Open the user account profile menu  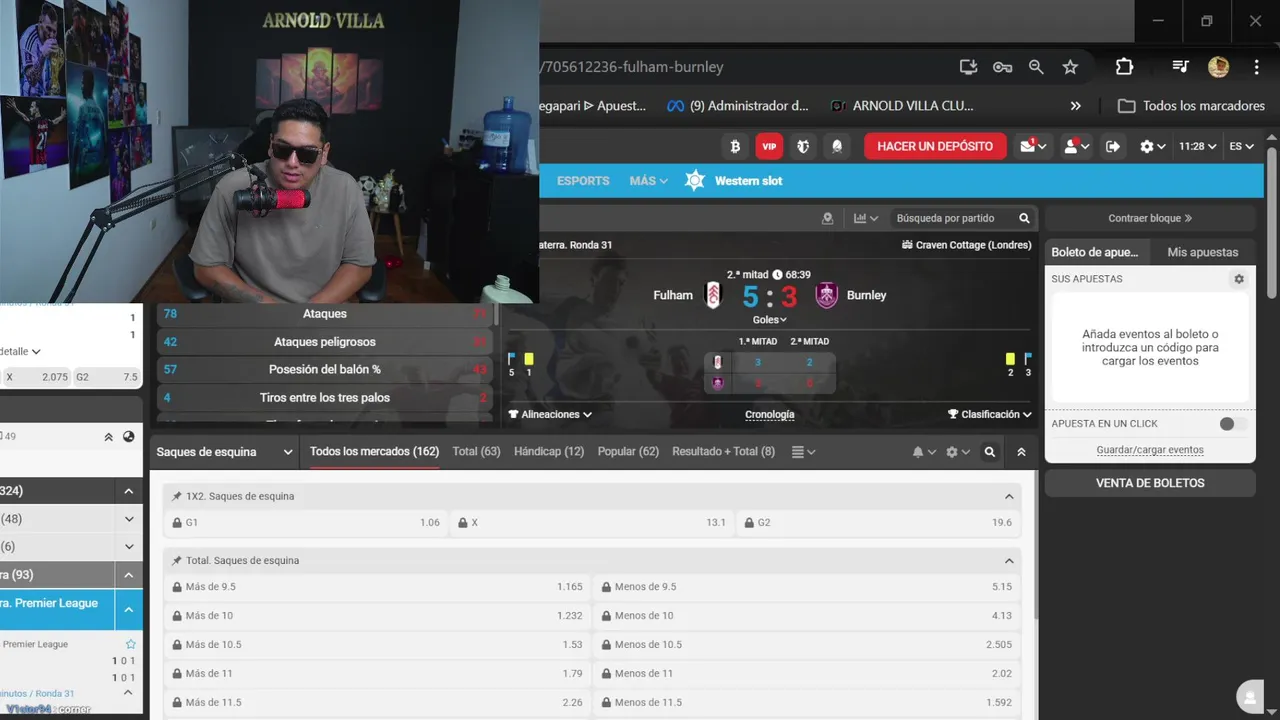point(1076,146)
